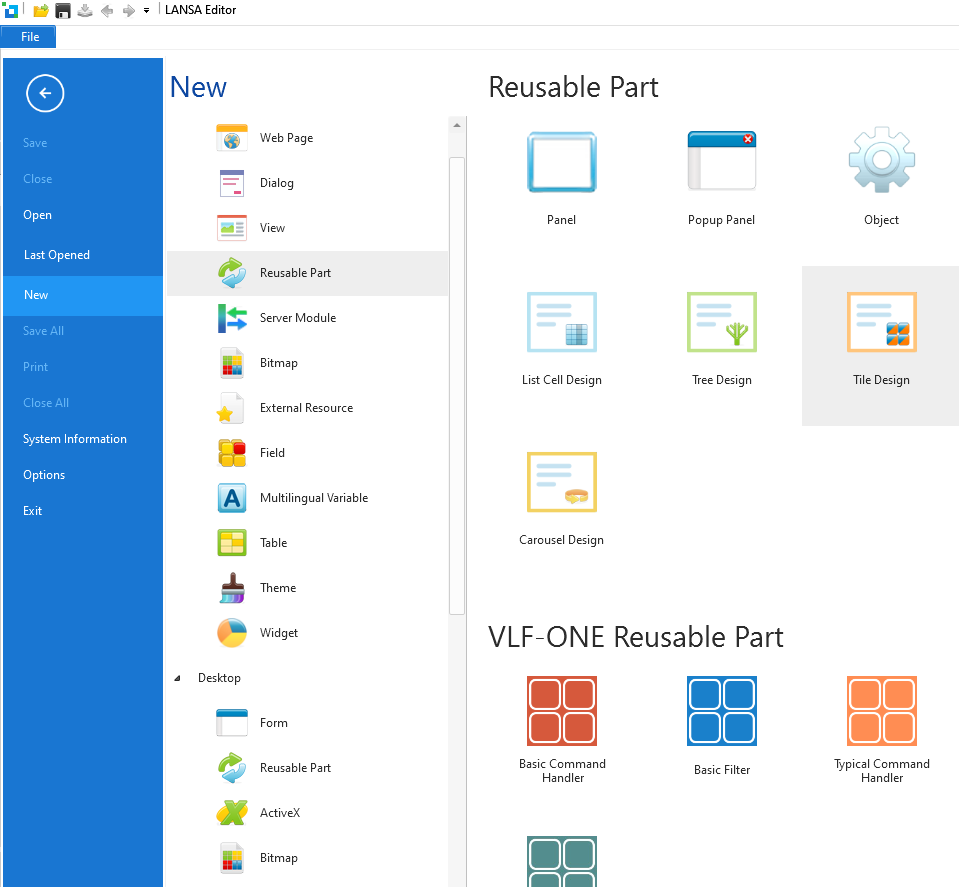Select the Basic Filter template

click(x=722, y=711)
